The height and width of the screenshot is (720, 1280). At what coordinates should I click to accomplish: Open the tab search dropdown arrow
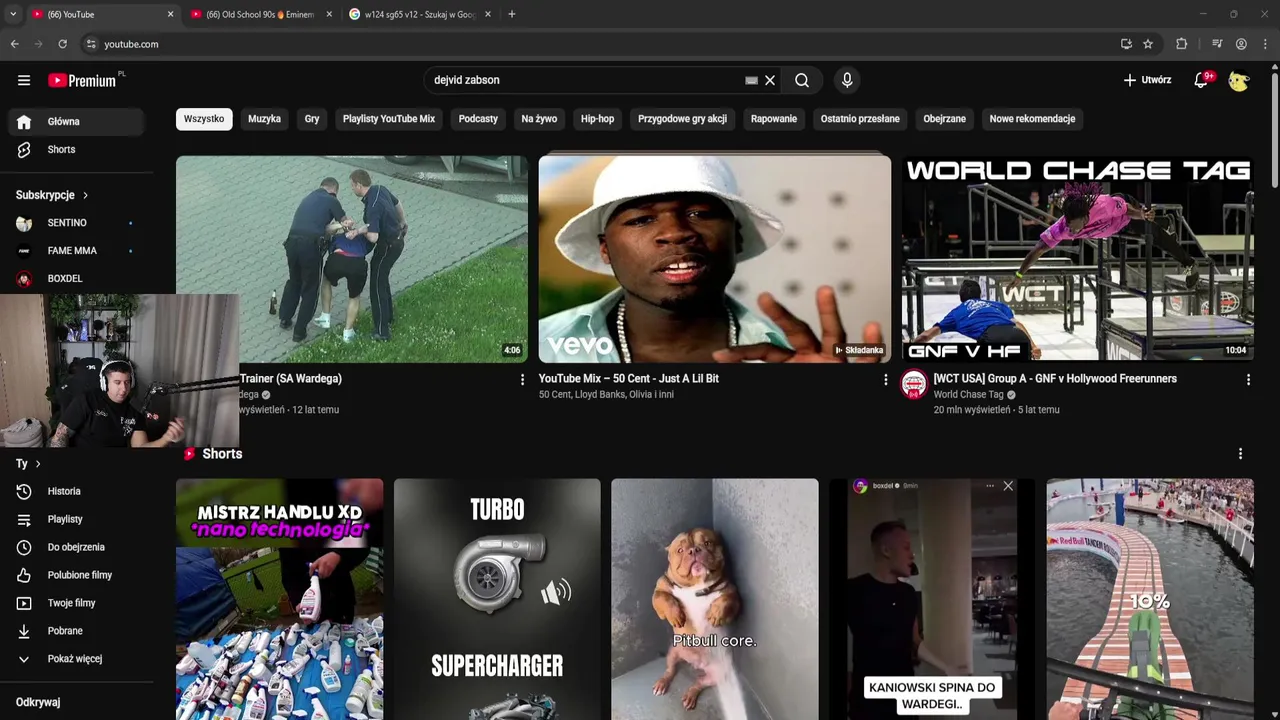[12, 14]
